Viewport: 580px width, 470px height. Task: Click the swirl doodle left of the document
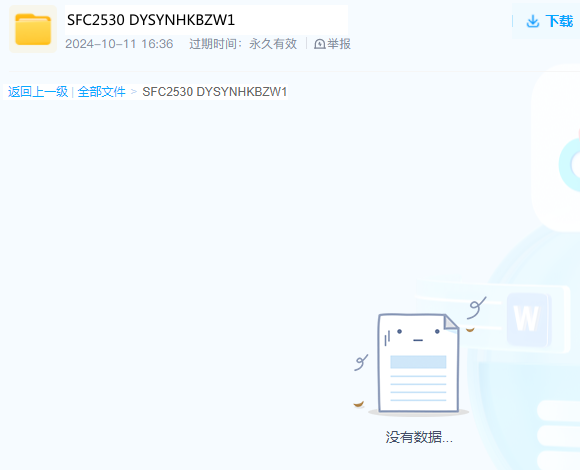[x=361, y=362]
